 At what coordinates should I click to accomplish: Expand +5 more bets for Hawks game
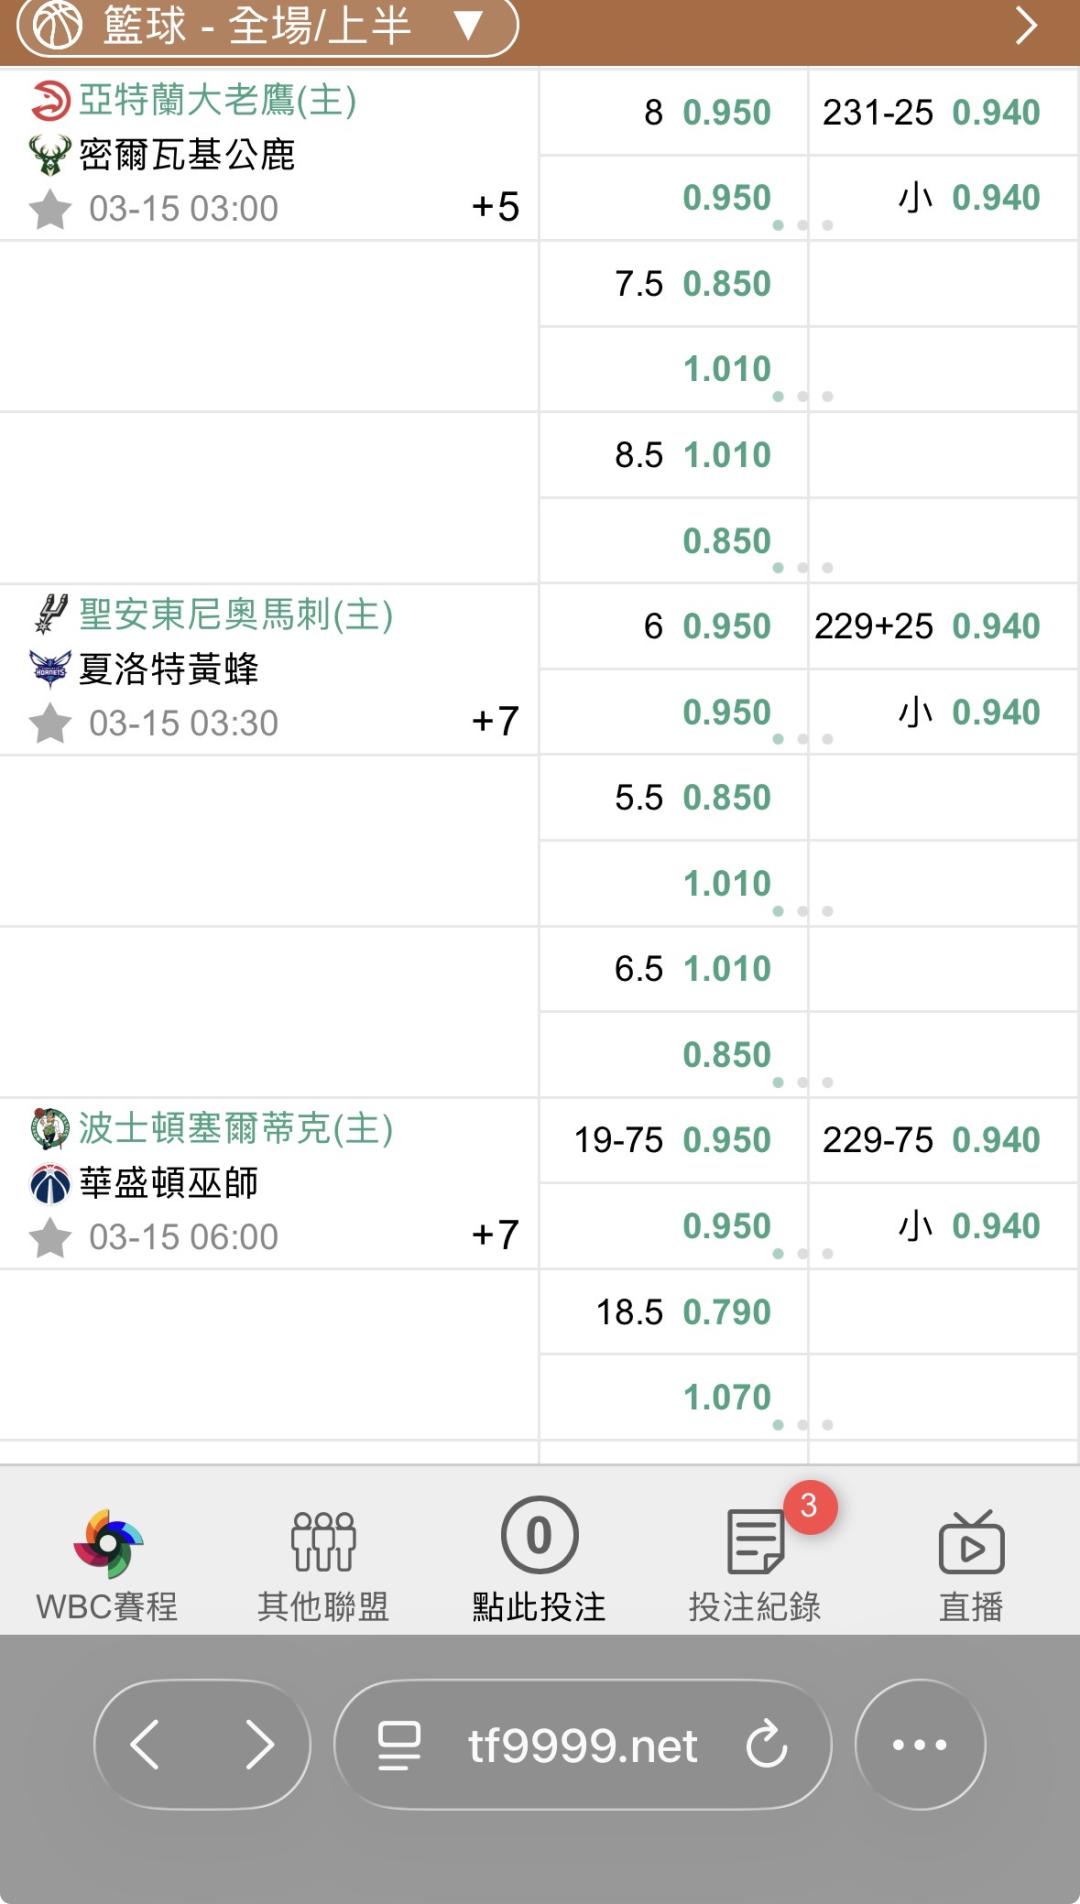[495, 207]
